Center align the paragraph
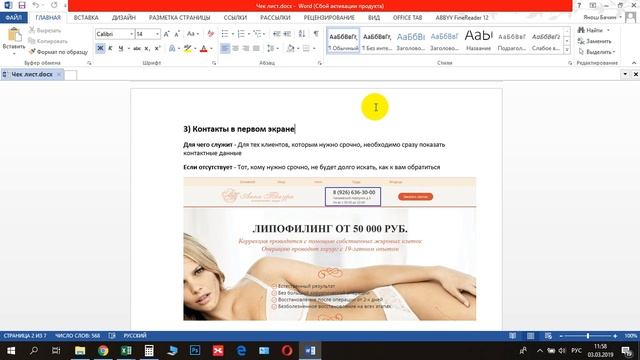Image resolution: width=640 pixels, height=360 pixels. (x=236, y=49)
